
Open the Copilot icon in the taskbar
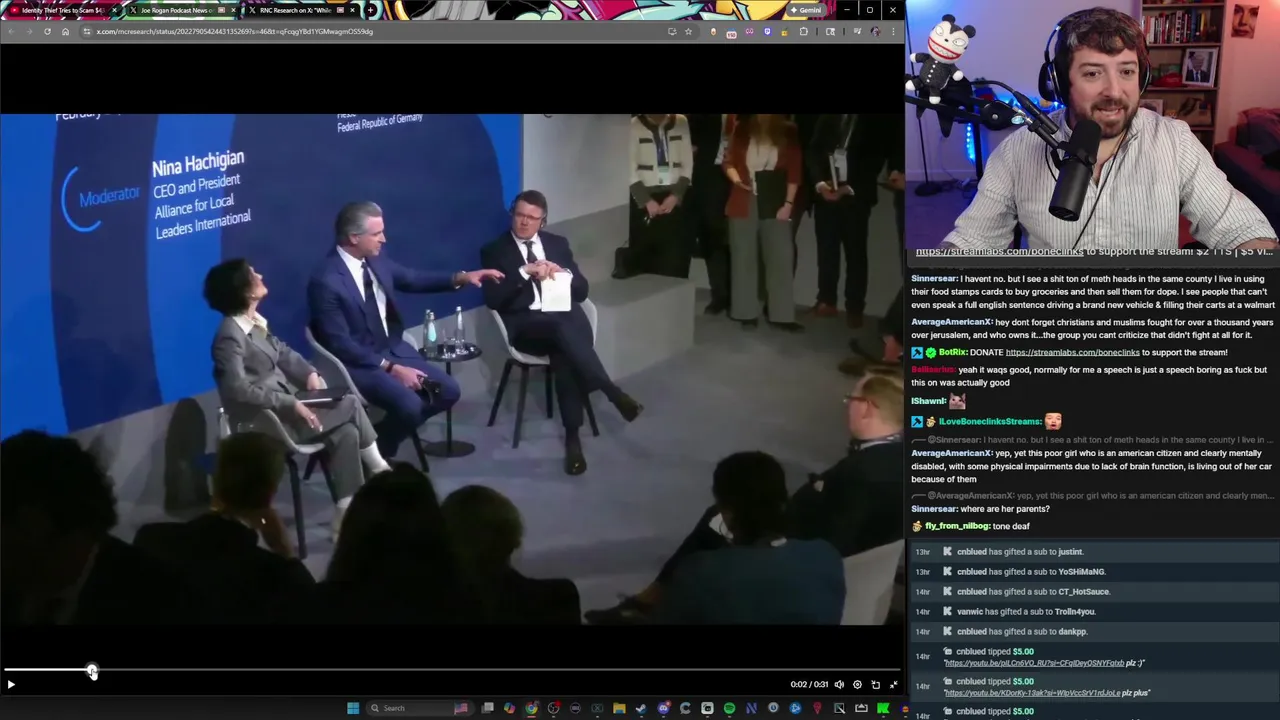[x=508, y=708]
